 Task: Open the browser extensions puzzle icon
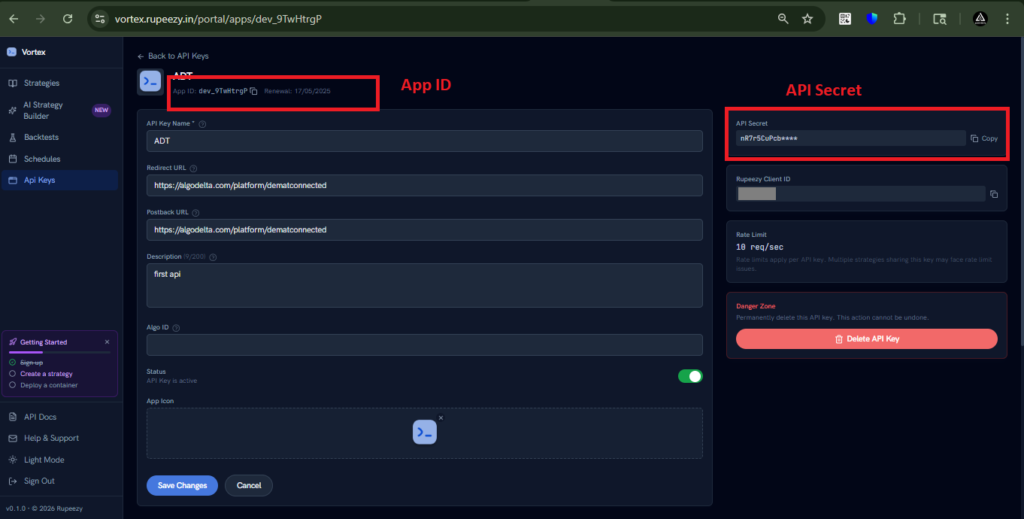[x=871, y=19]
